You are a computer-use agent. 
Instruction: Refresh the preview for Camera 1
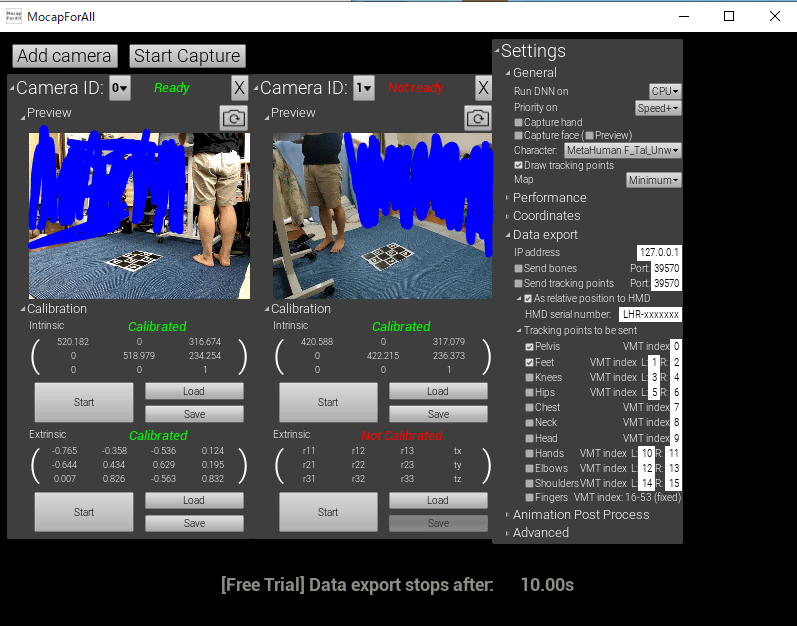478,118
